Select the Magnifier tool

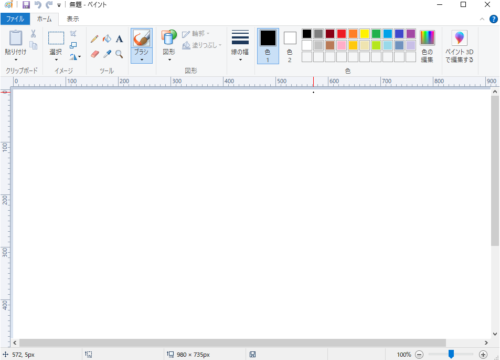[119, 54]
